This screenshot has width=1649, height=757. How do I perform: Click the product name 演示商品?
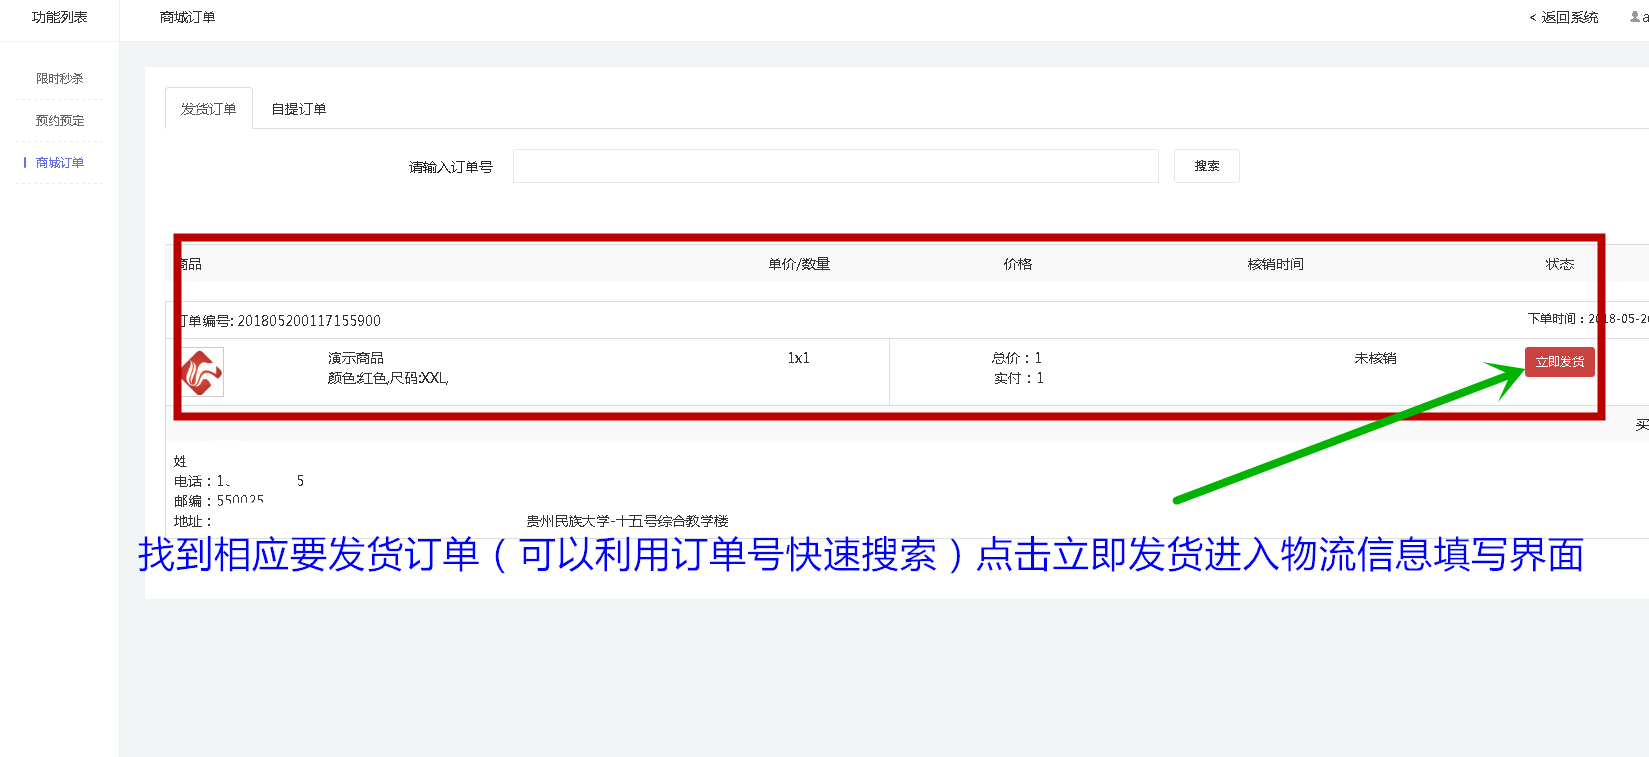[356, 358]
